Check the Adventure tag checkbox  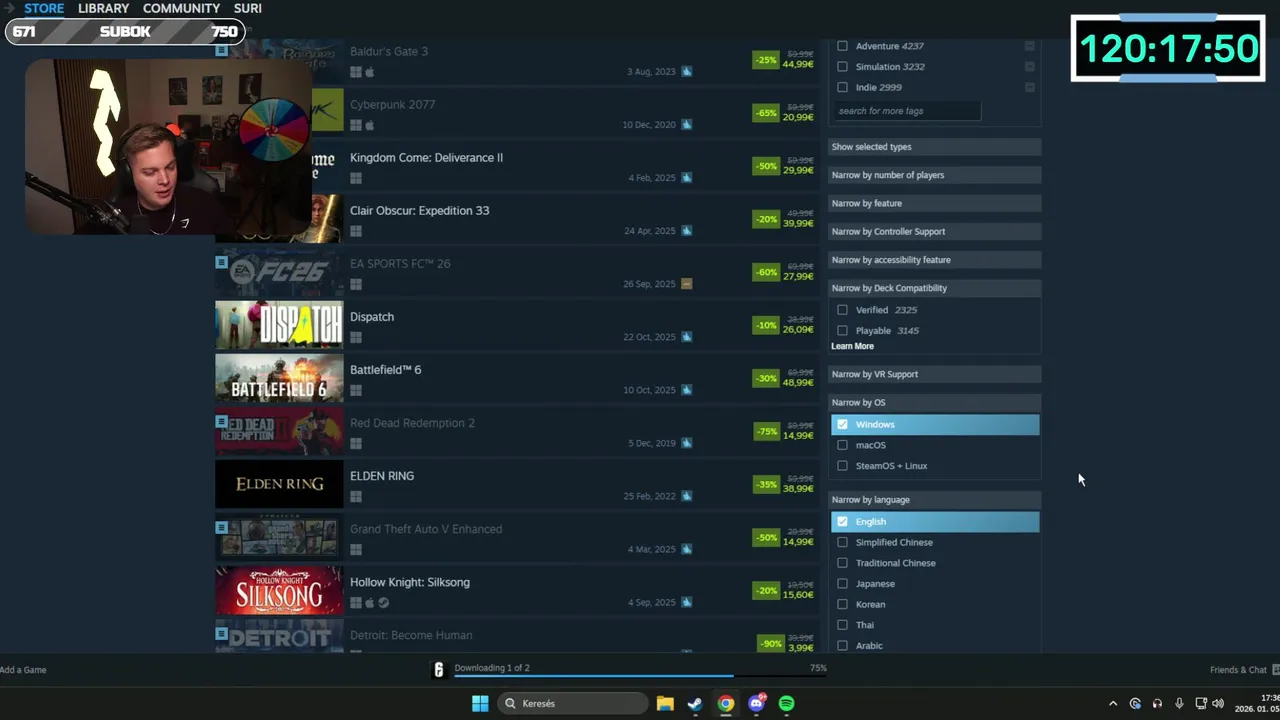point(842,46)
